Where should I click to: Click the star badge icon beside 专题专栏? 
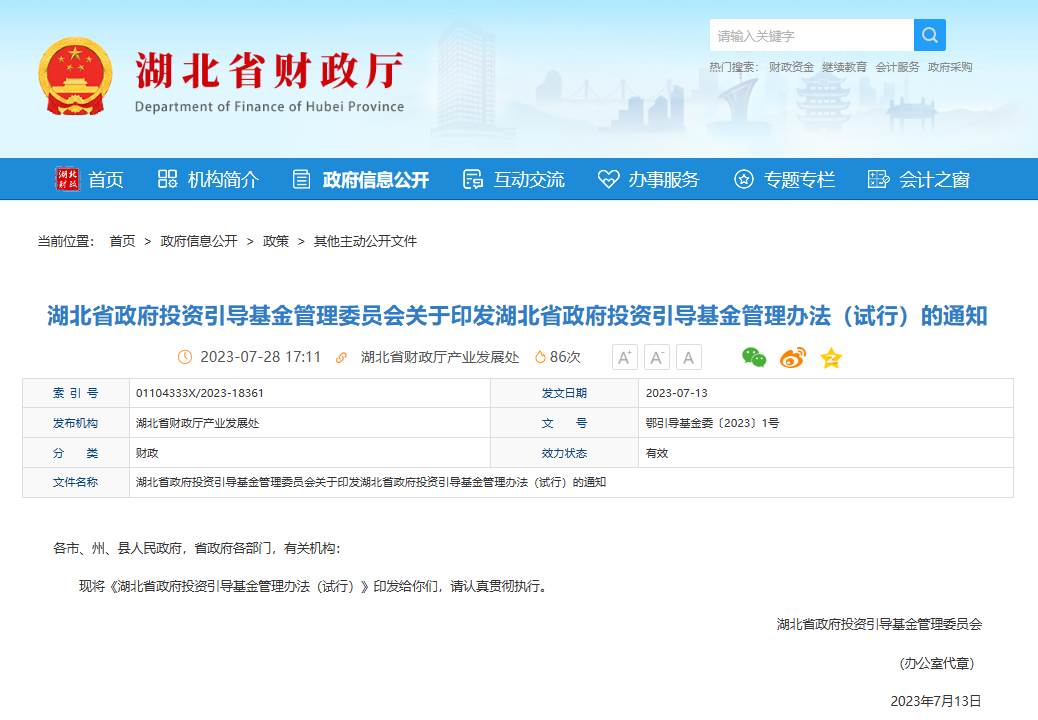(743, 179)
